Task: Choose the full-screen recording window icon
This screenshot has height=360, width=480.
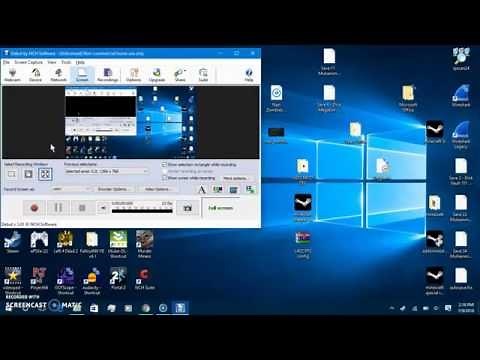Action: tap(45, 174)
